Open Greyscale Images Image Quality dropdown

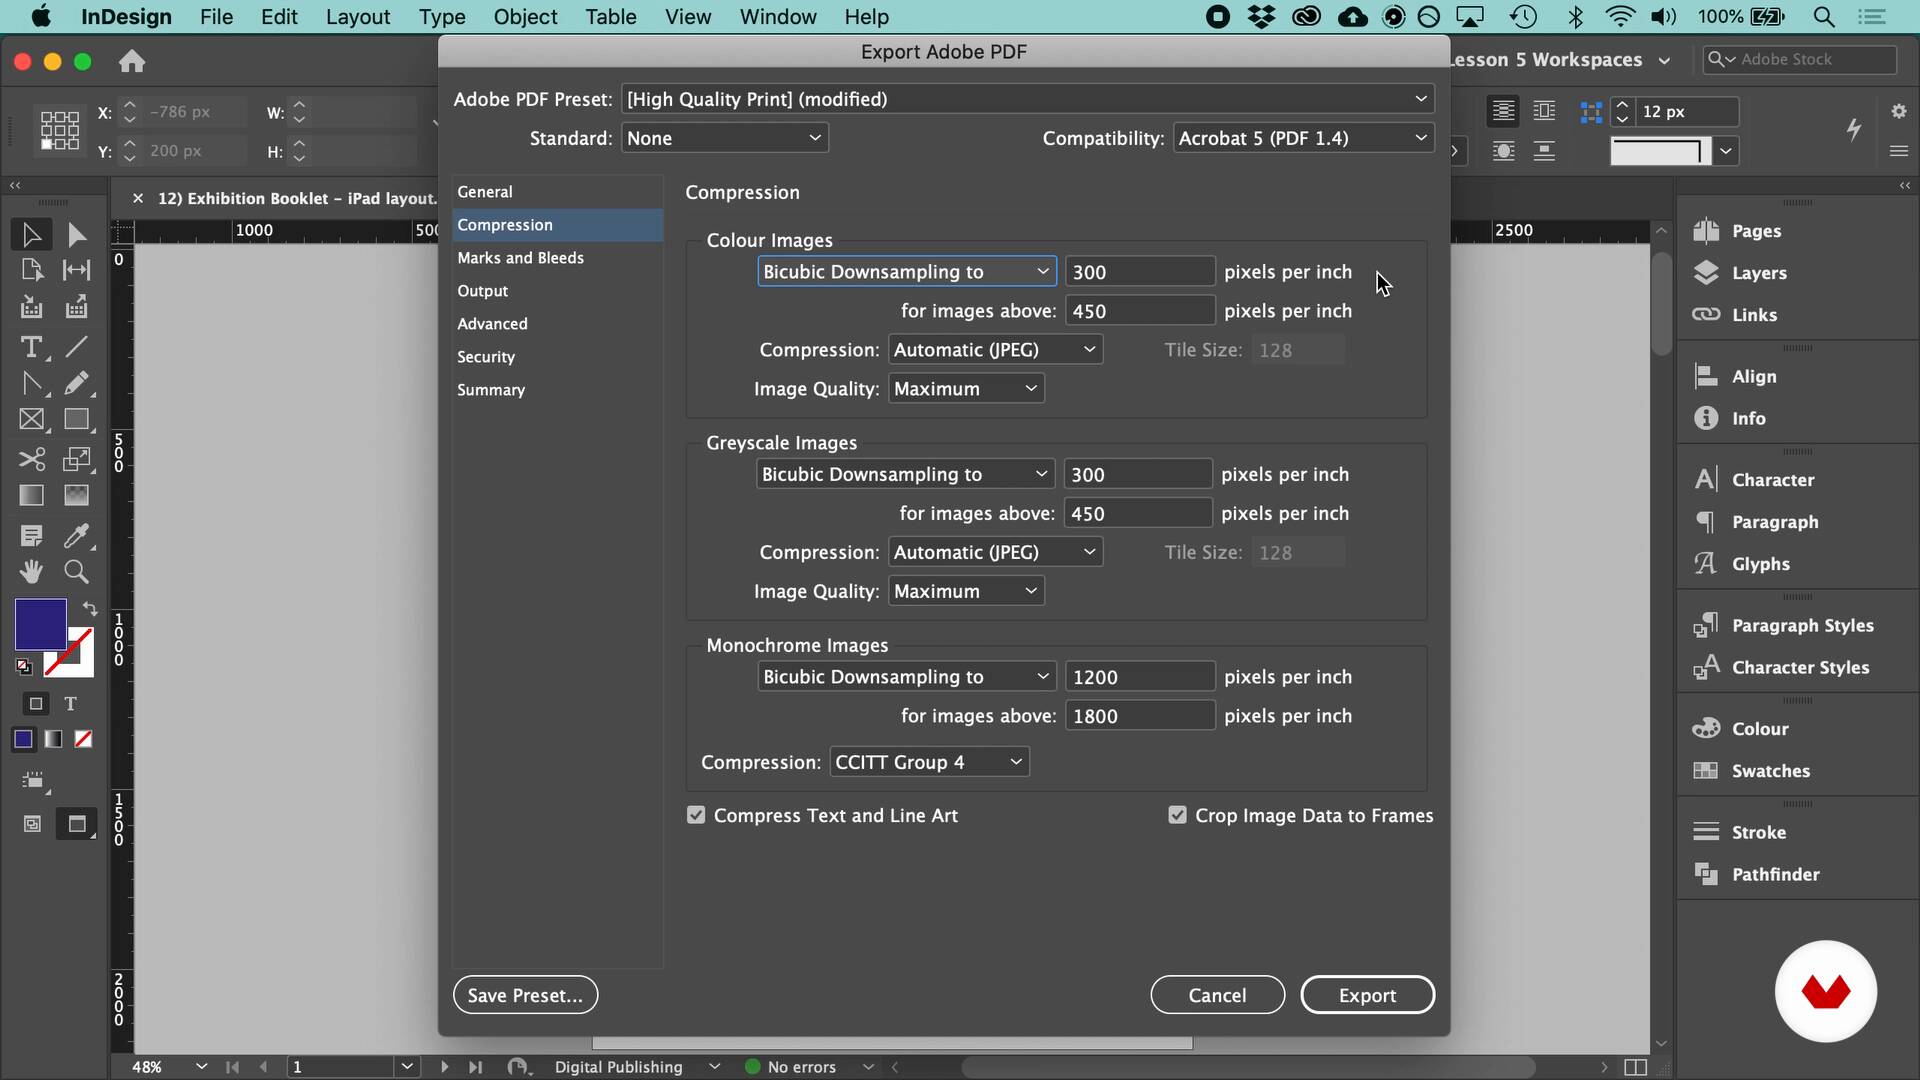tap(966, 591)
